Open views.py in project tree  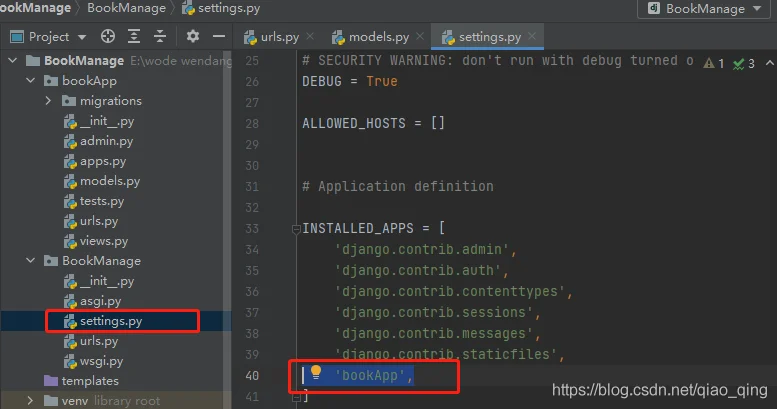coord(96,241)
